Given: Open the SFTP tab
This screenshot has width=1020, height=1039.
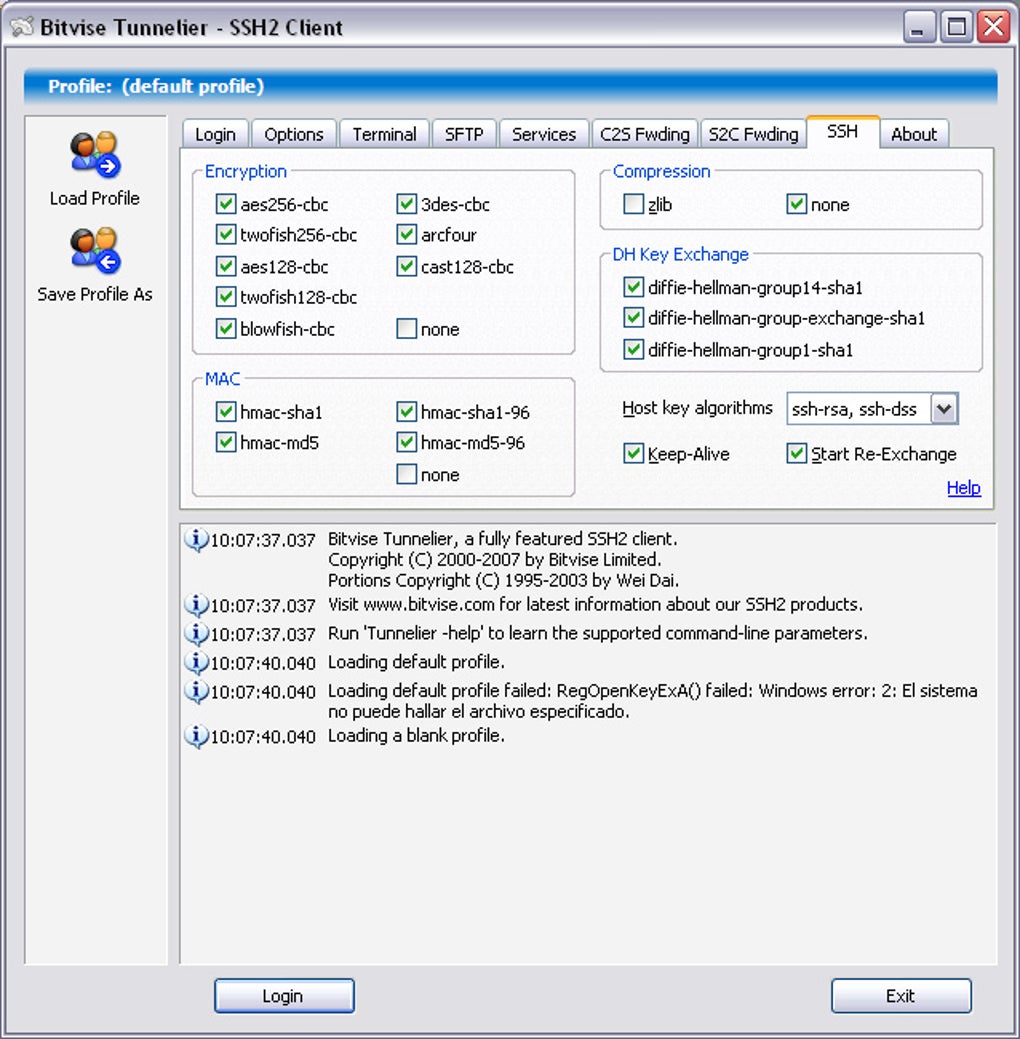Looking at the screenshot, I should [x=464, y=134].
